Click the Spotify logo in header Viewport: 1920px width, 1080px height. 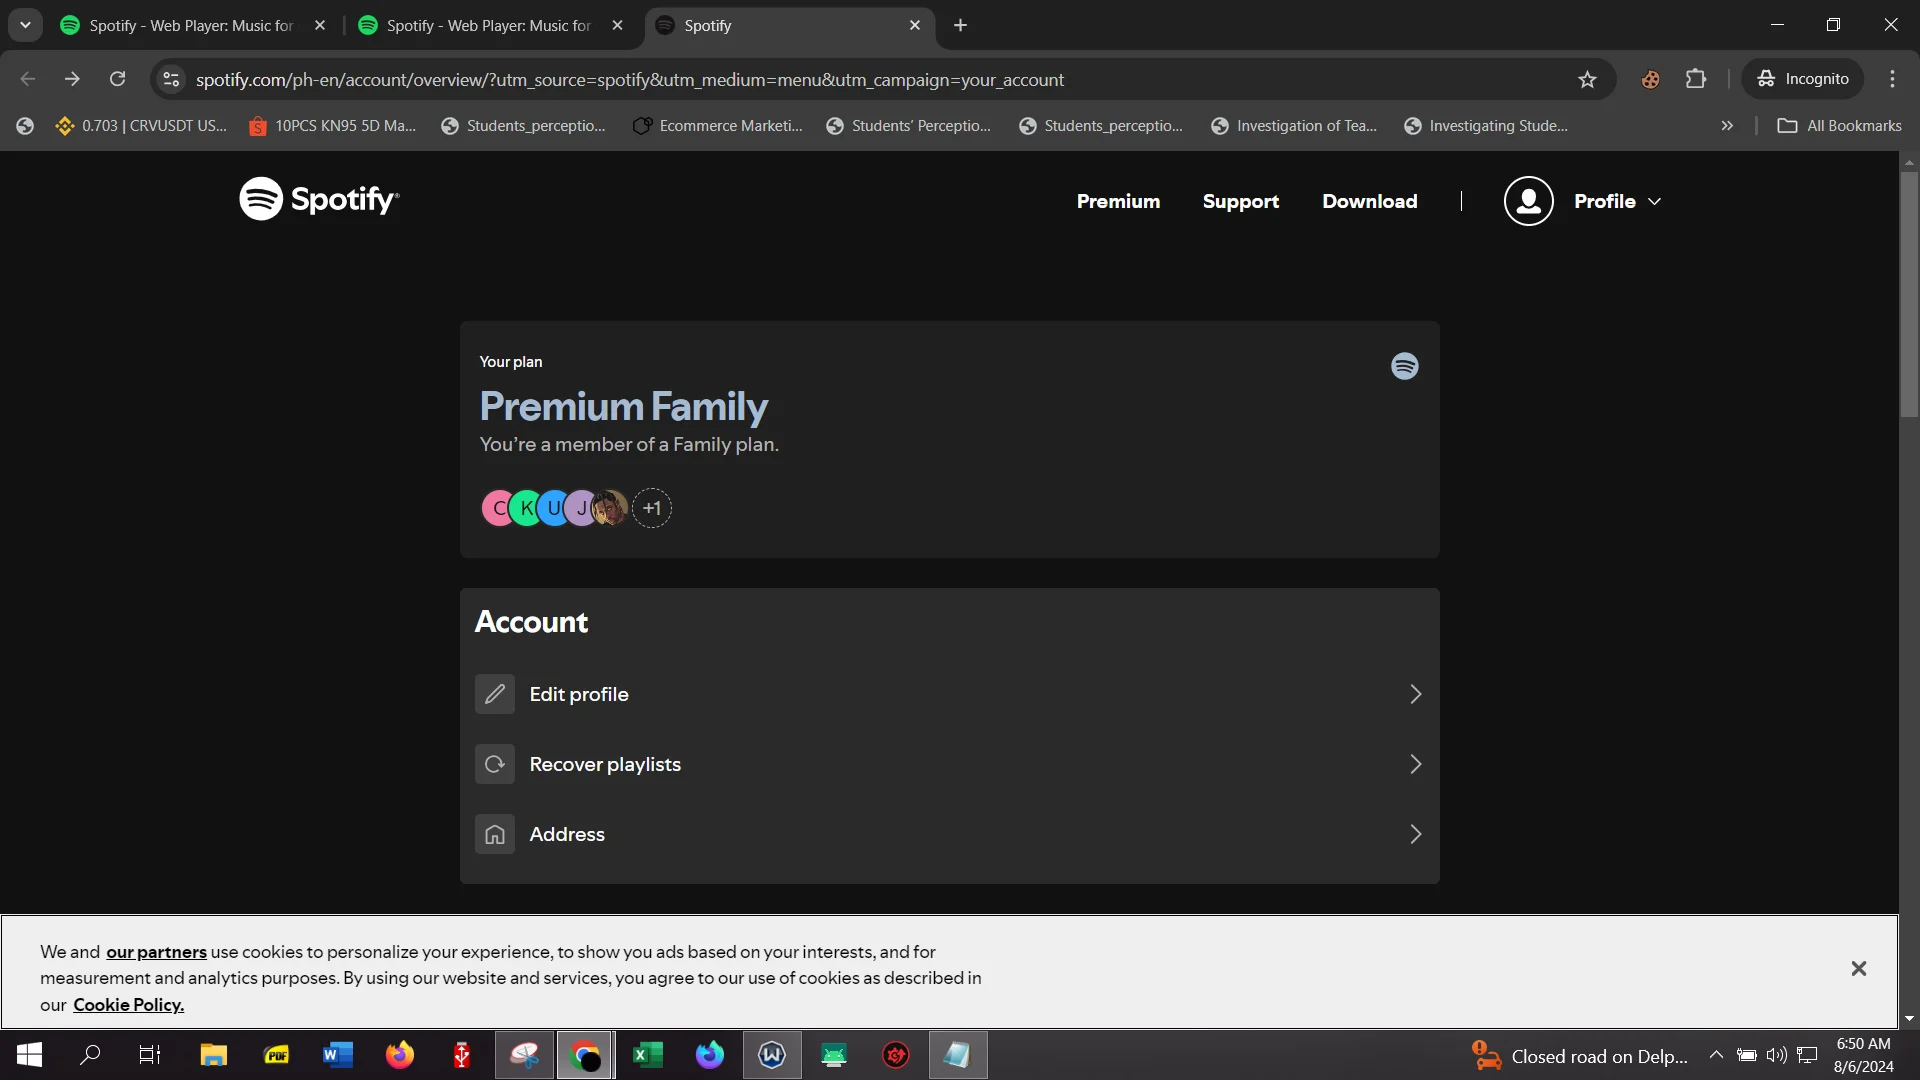(319, 199)
